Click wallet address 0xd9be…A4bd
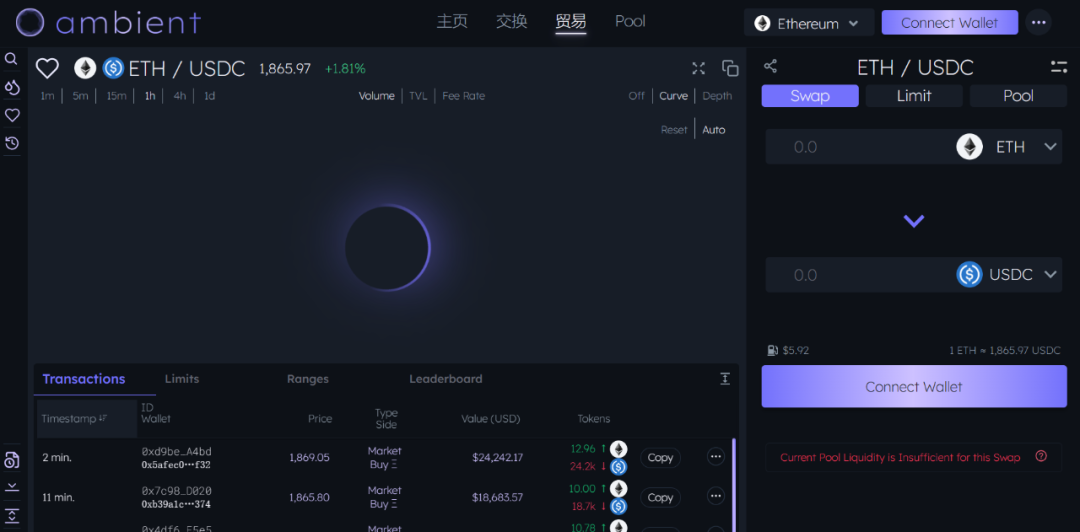The image size is (1080, 532). click(x=176, y=451)
